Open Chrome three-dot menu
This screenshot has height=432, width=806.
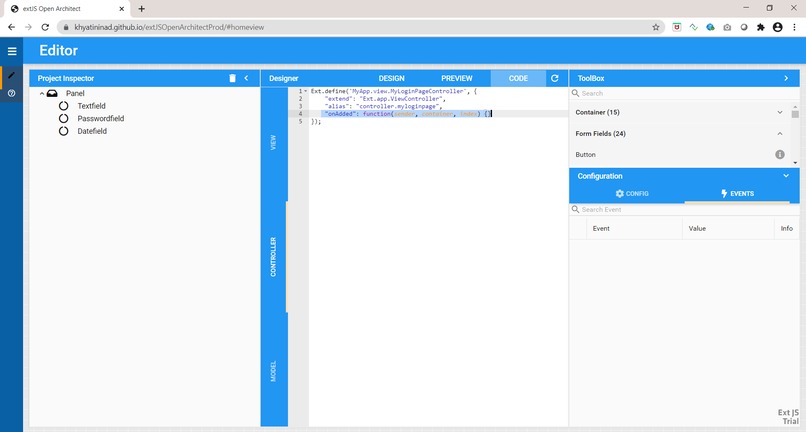(x=794, y=27)
